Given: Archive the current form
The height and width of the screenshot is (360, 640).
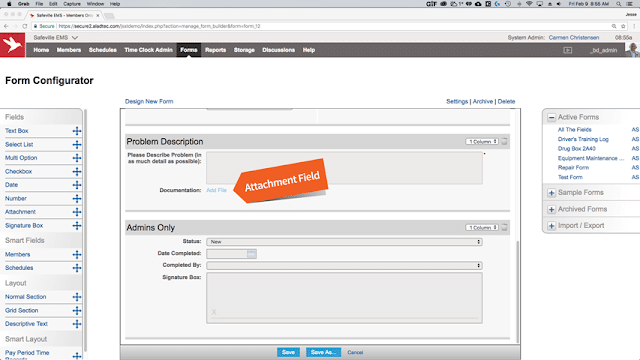Looking at the screenshot, I should click(482, 101).
